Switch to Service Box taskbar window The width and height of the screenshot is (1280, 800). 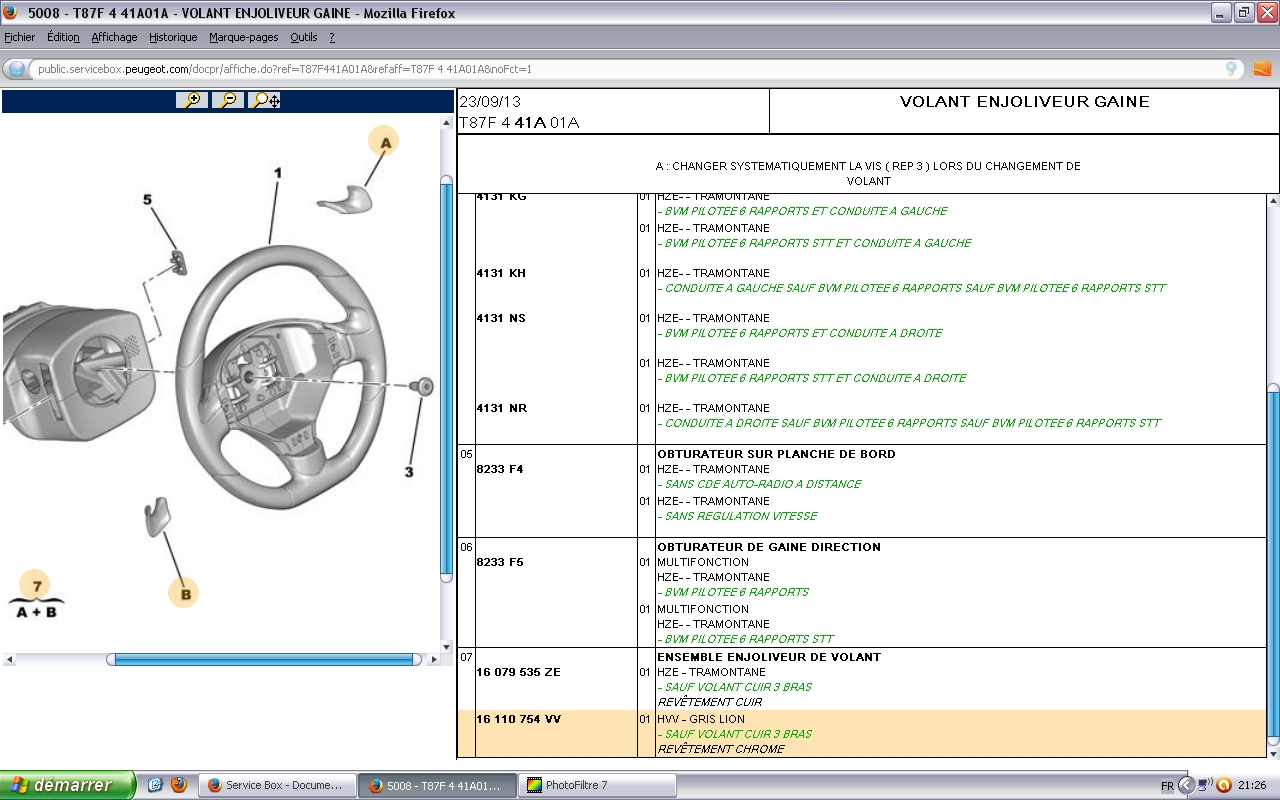coord(276,785)
